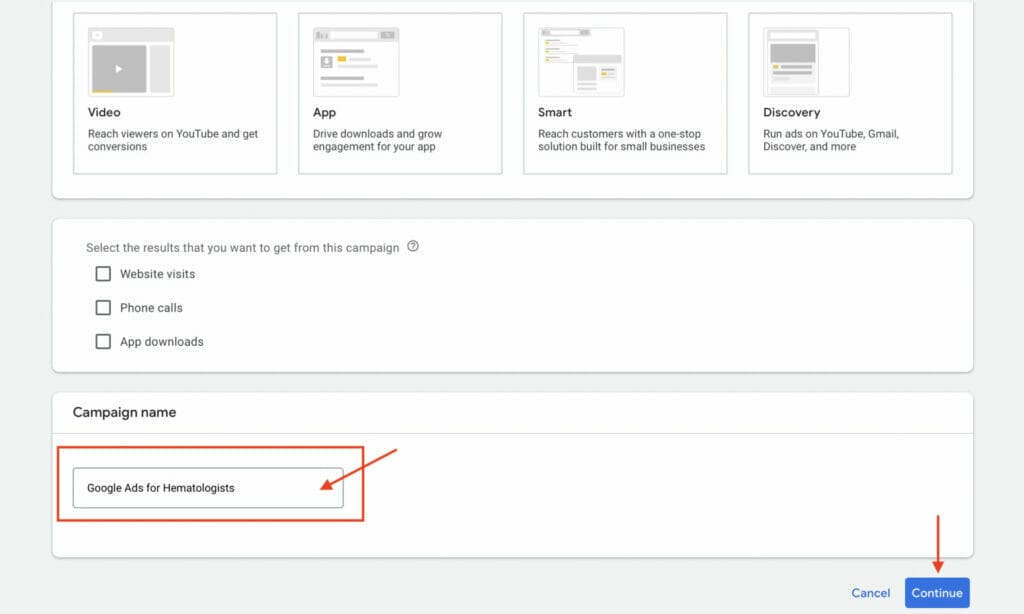Choose the Discovery campaign type card
The width and height of the screenshot is (1024, 614).
point(850,93)
